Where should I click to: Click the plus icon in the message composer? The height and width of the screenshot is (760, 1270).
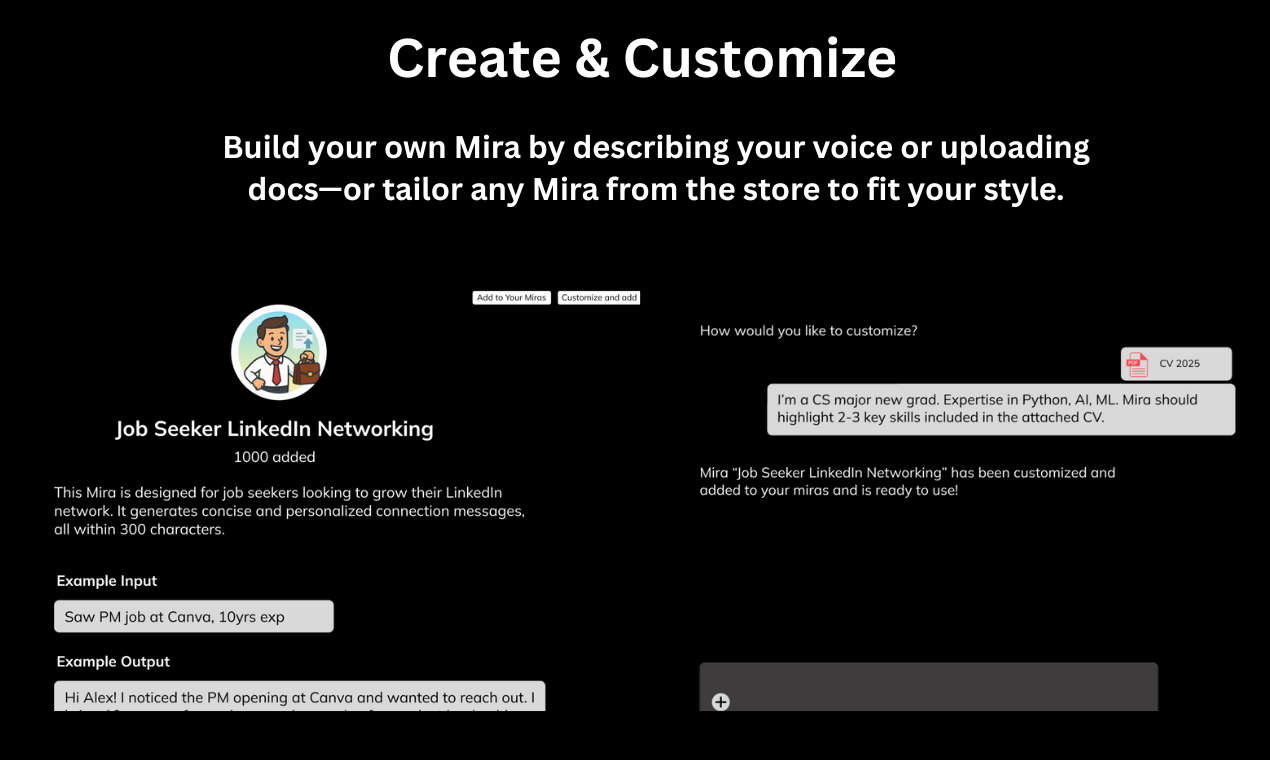pyautogui.click(x=720, y=702)
